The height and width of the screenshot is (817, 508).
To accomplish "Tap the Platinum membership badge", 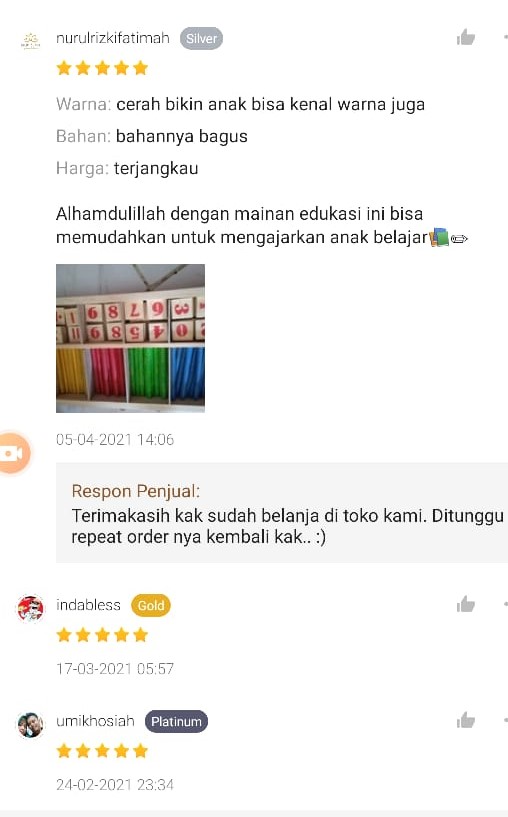I will pos(176,722).
